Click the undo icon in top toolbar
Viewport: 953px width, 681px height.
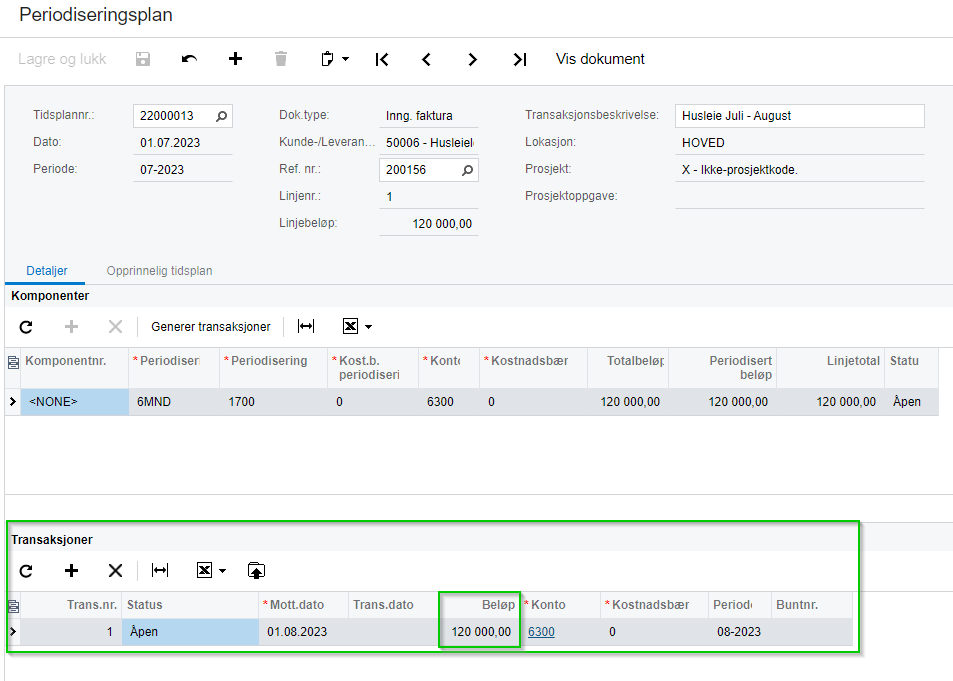[x=189, y=59]
